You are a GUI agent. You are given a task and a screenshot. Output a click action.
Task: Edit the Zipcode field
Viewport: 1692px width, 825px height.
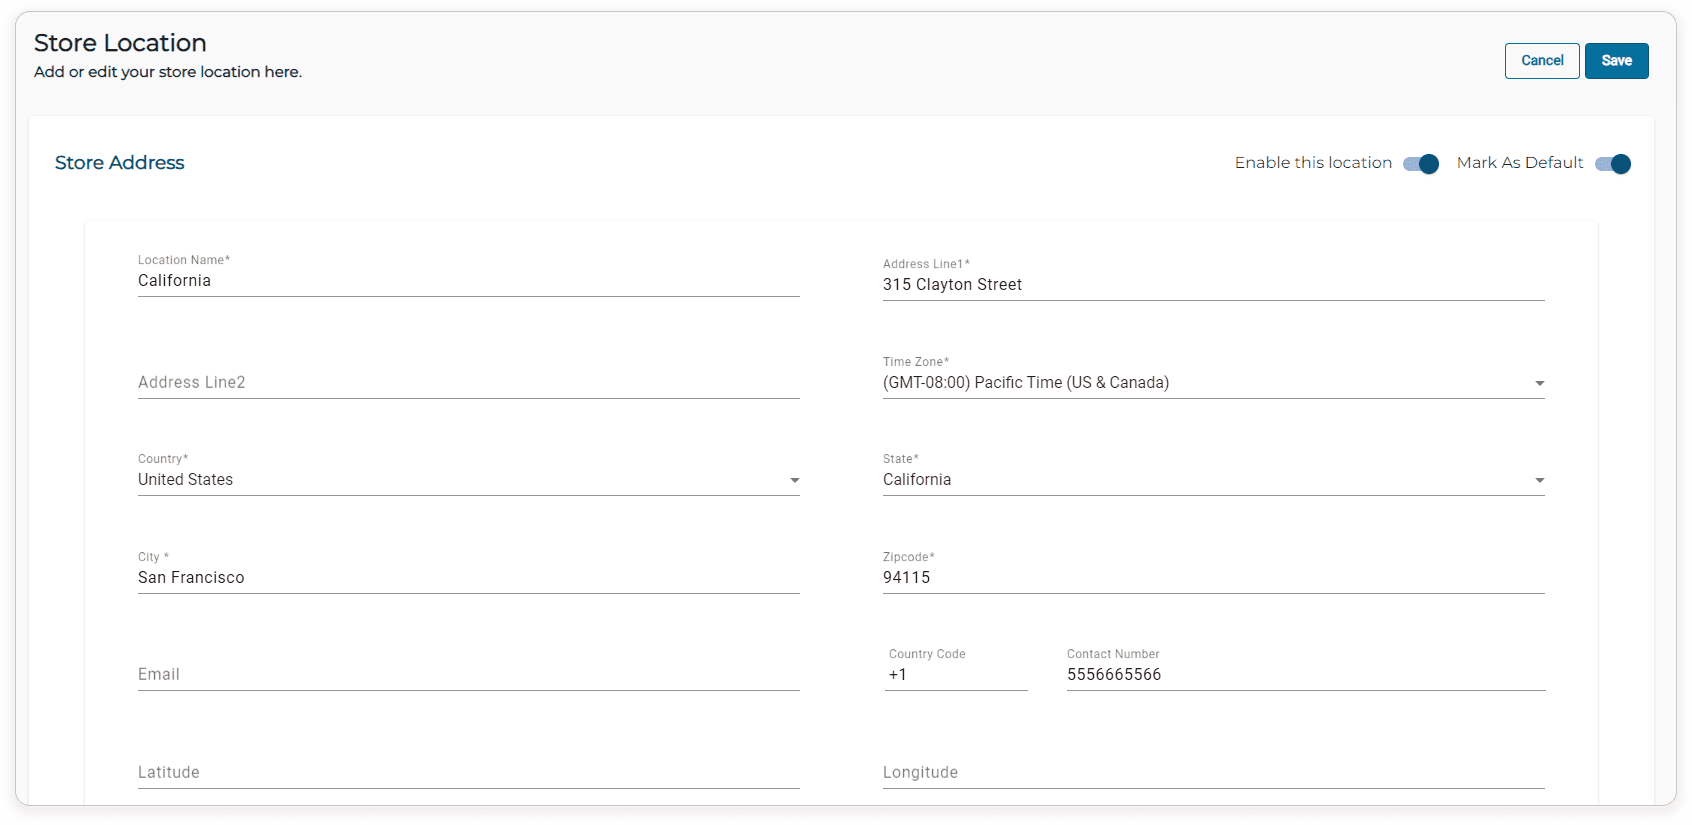(1212, 578)
